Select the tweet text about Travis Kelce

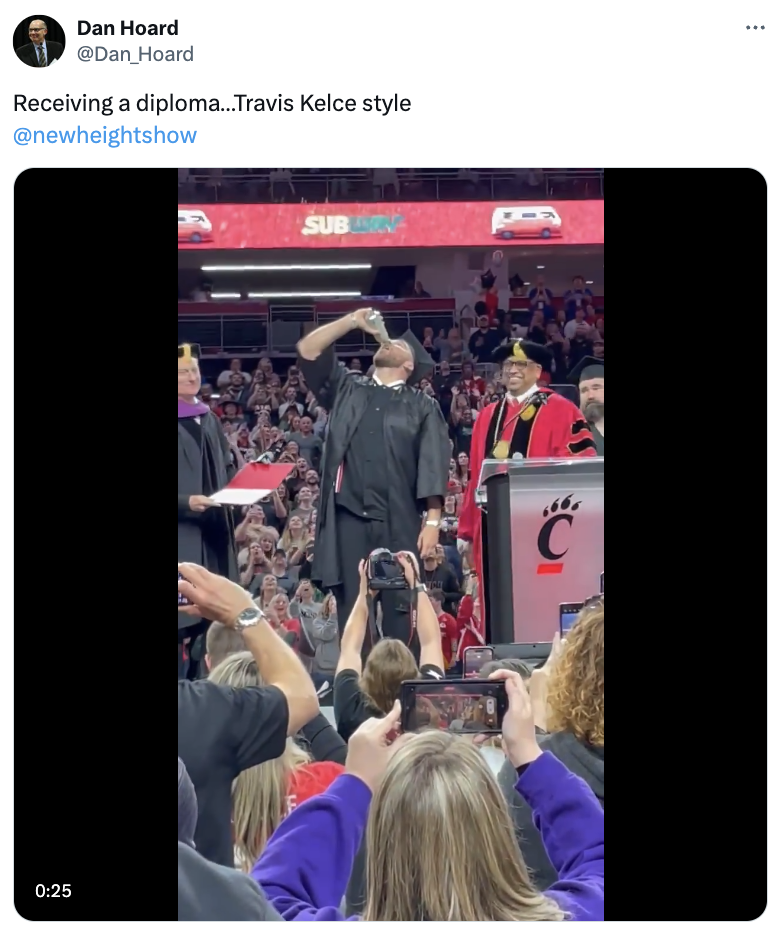(x=212, y=103)
